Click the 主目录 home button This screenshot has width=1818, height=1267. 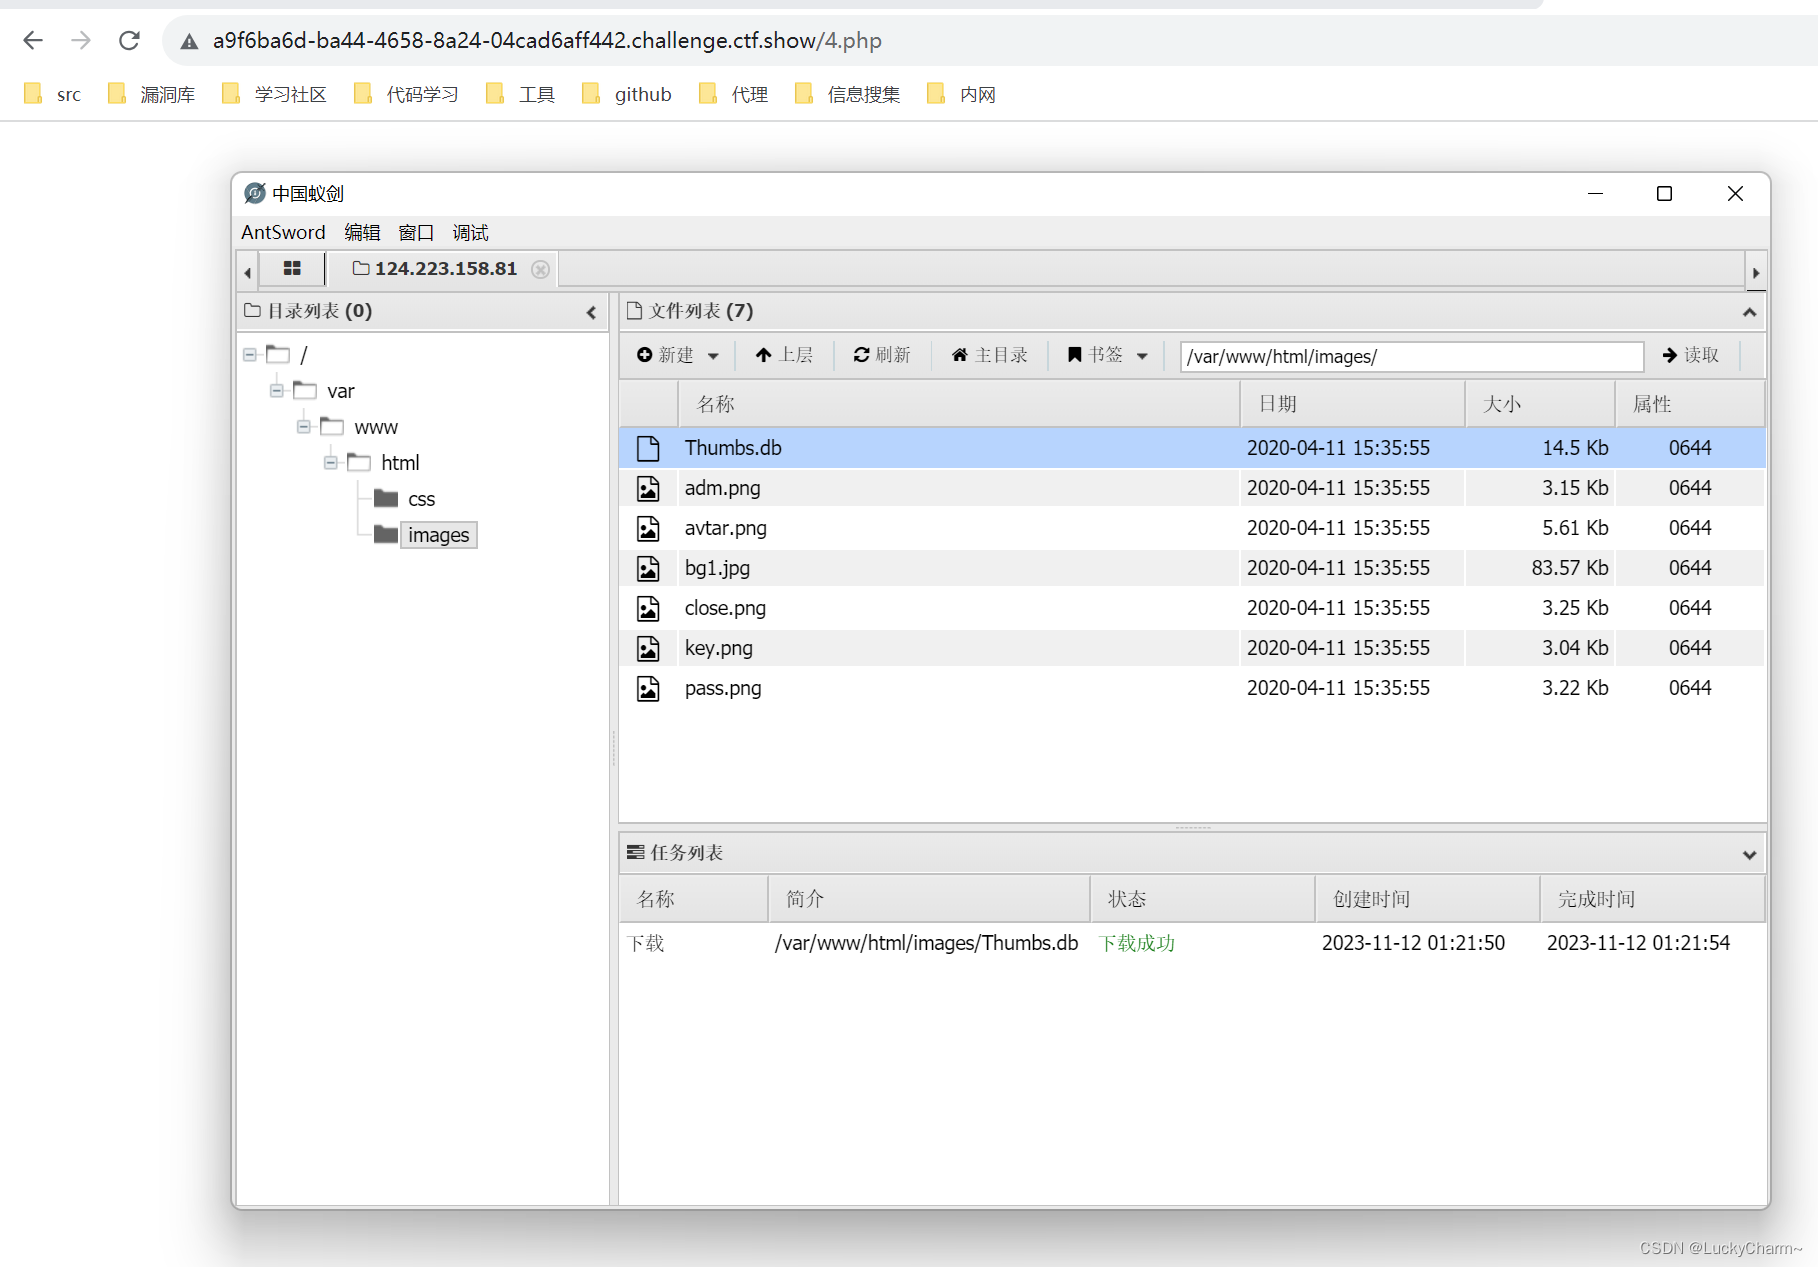point(989,355)
